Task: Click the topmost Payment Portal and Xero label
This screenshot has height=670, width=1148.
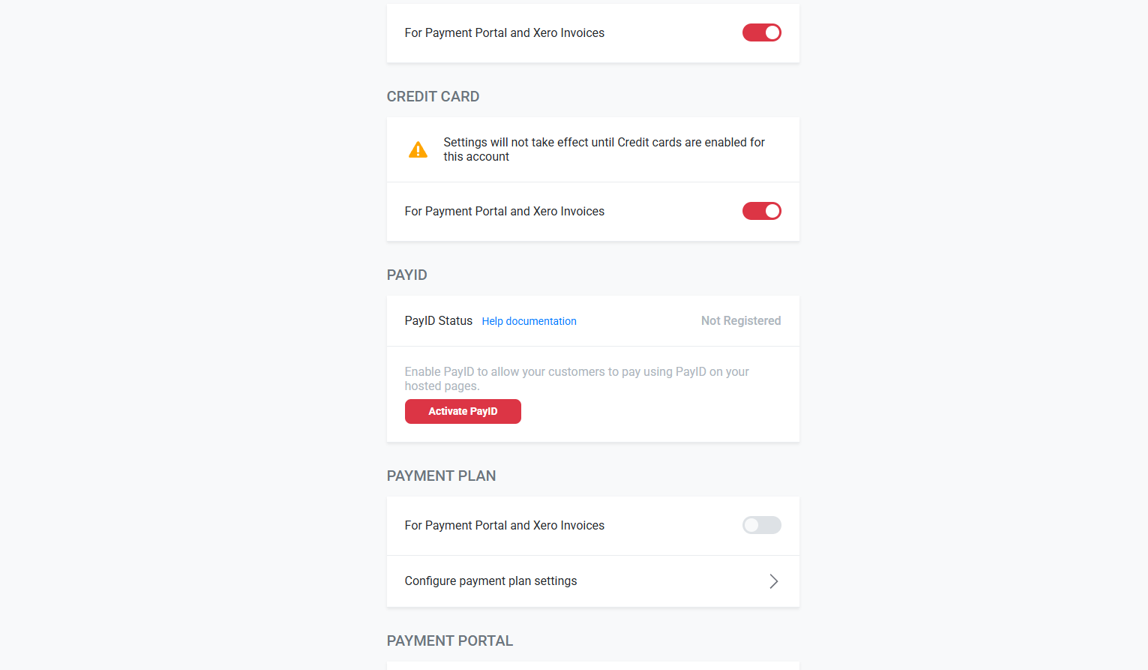Action: click(x=504, y=33)
